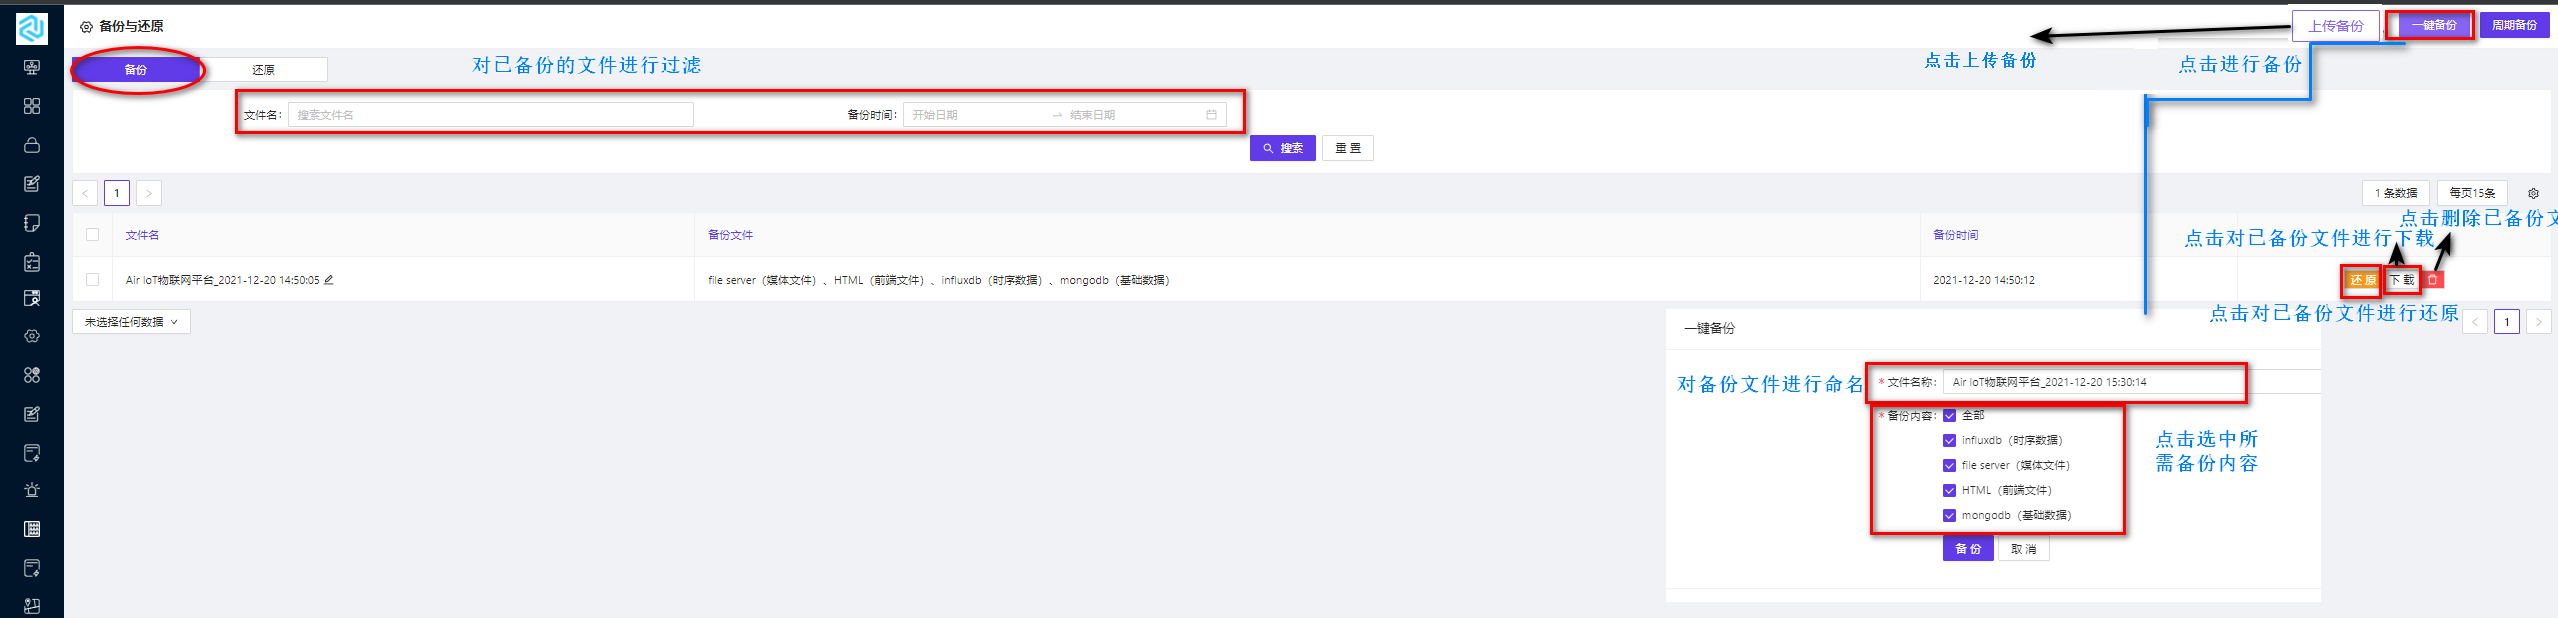Toggle the mongodb（基础数据）checkbox
The width and height of the screenshot is (2558, 618).
pyautogui.click(x=1949, y=515)
